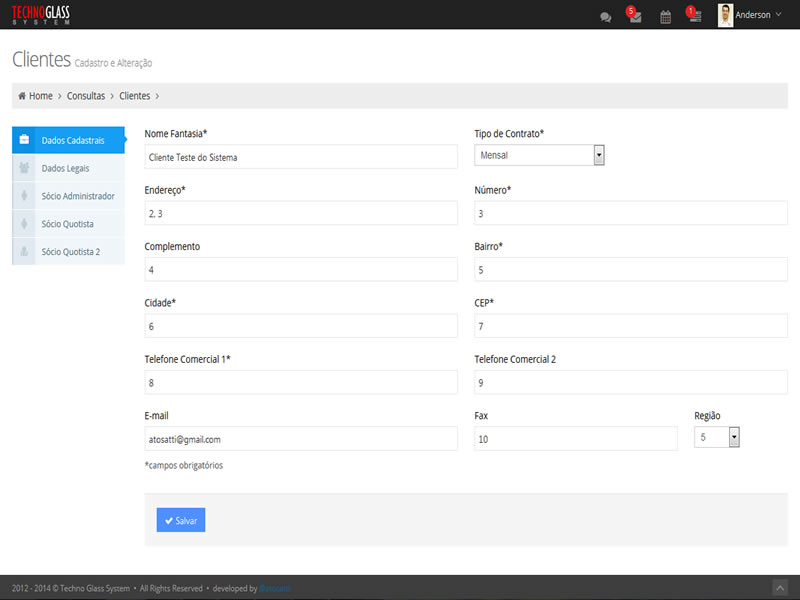Open the calendar icon in header
The width and height of the screenshot is (800, 600).
(x=665, y=17)
